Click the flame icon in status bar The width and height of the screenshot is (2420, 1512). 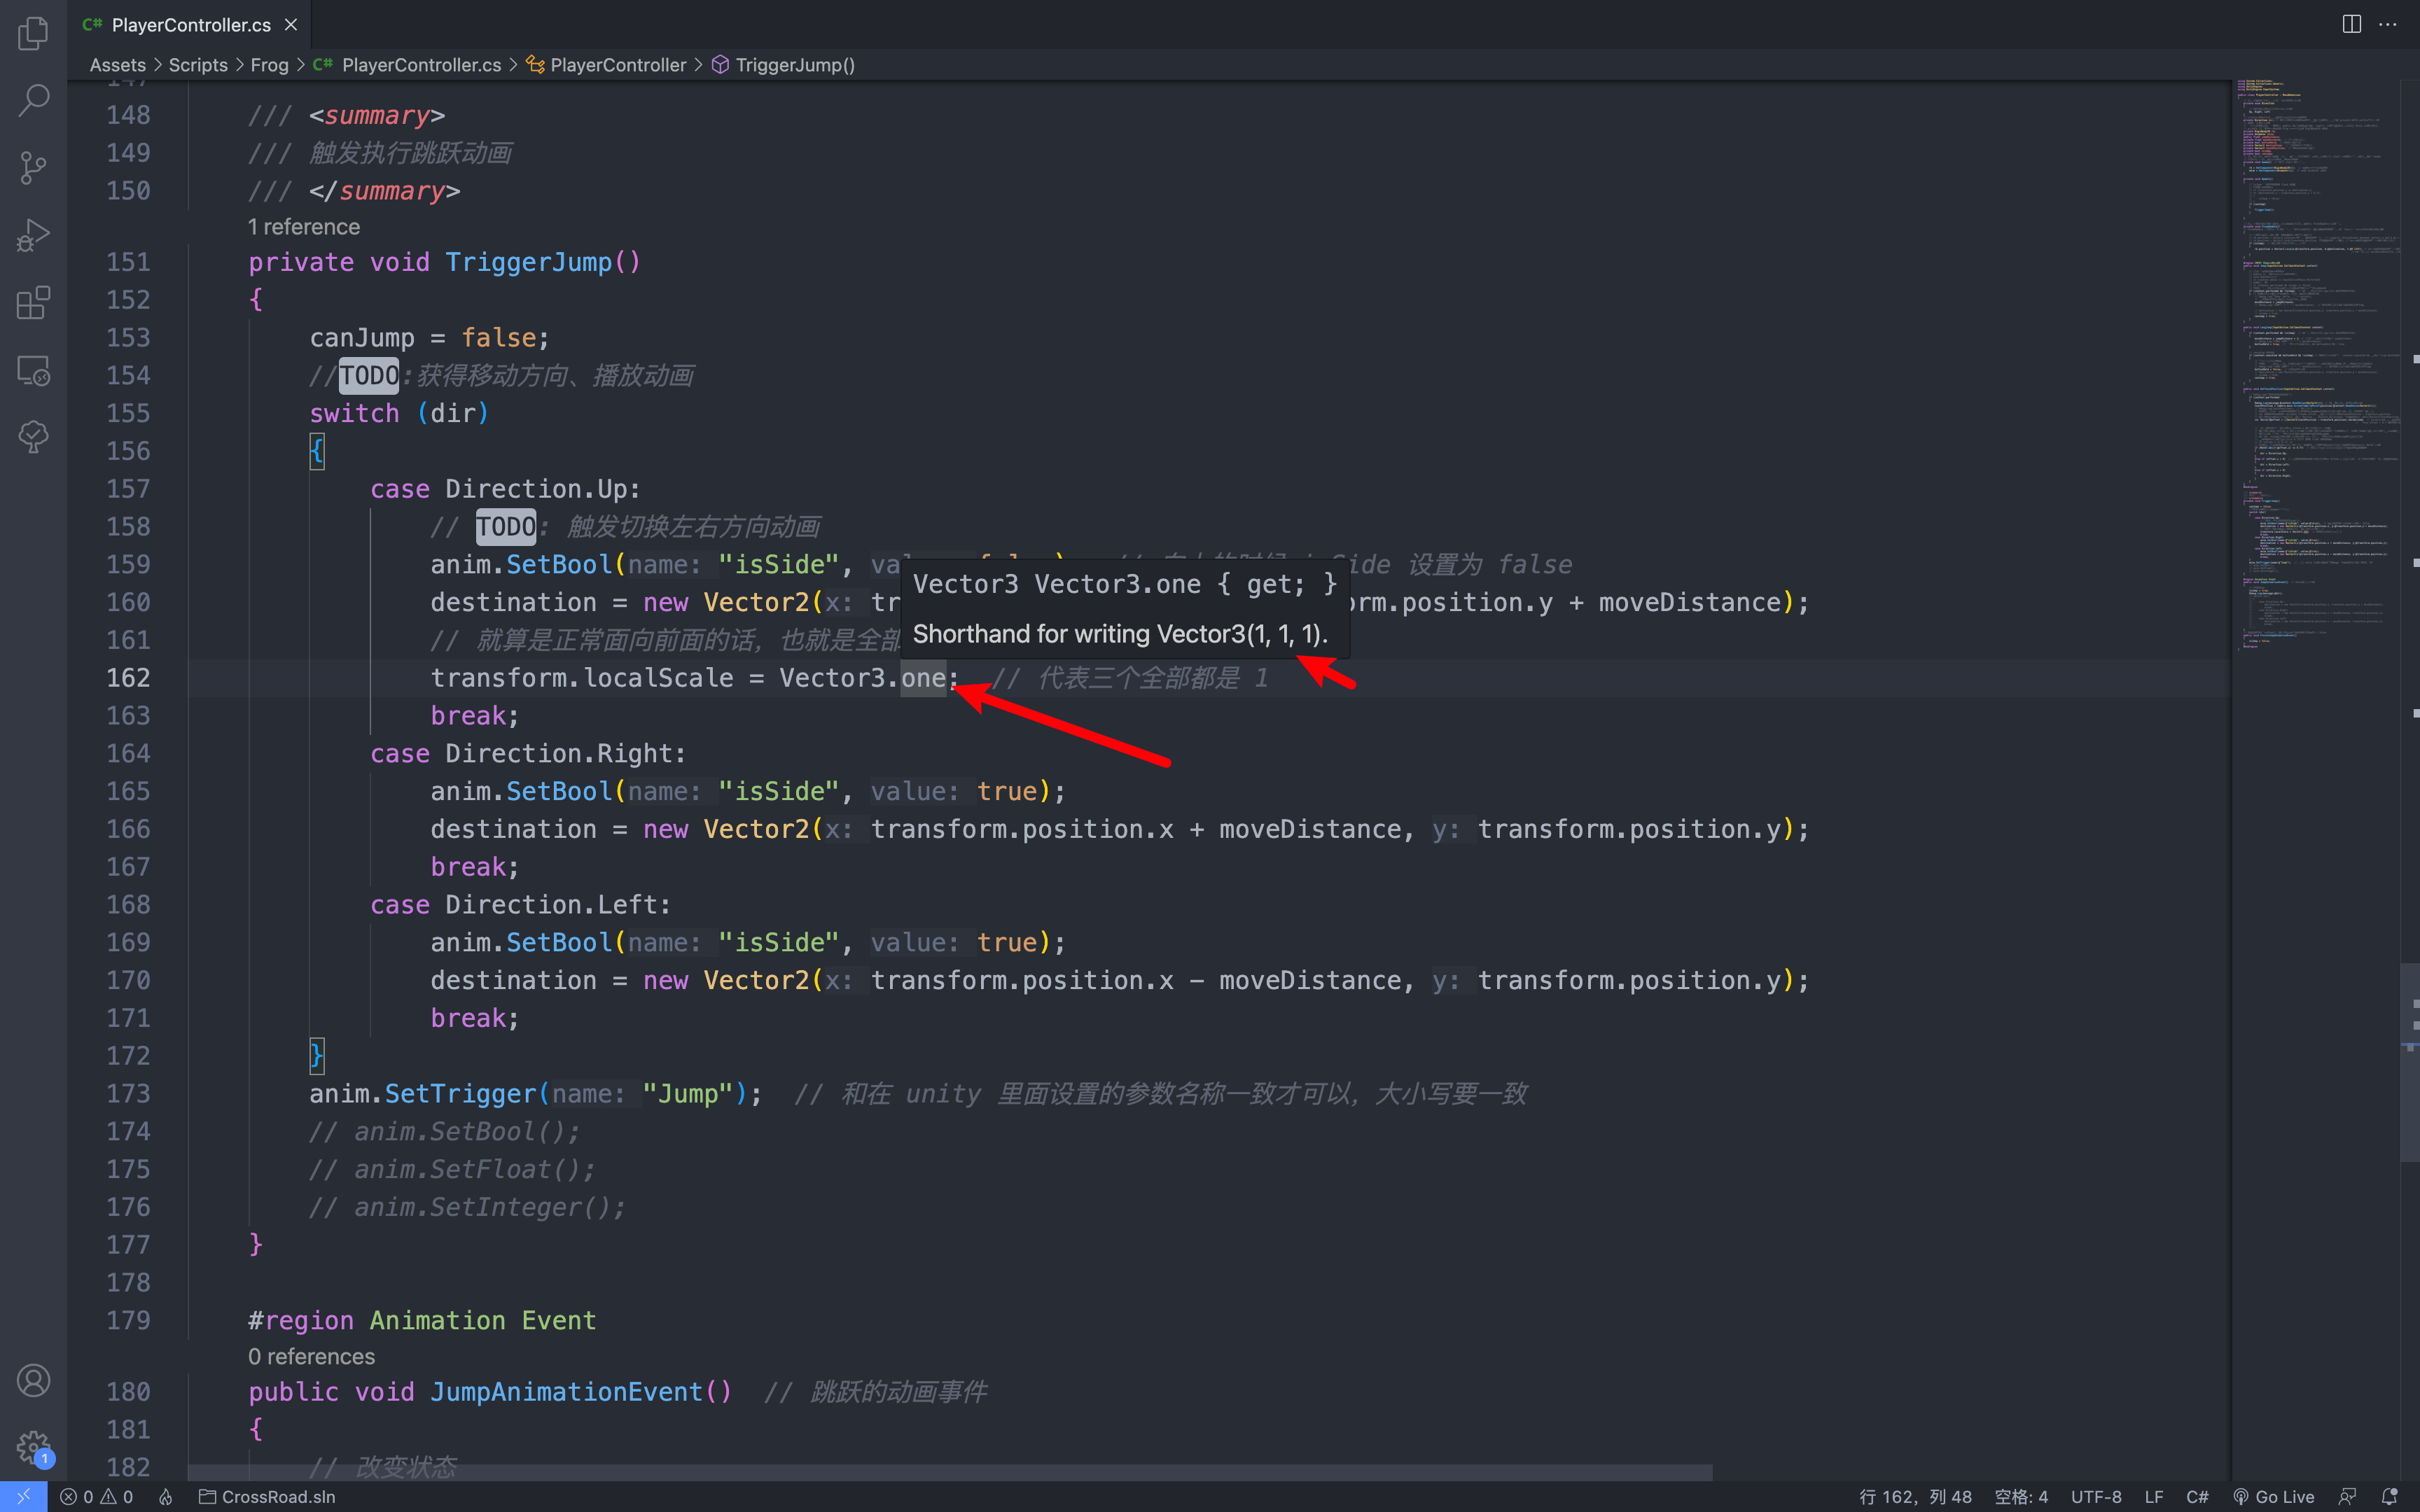pyautogui.click(x=166, y=1496)
